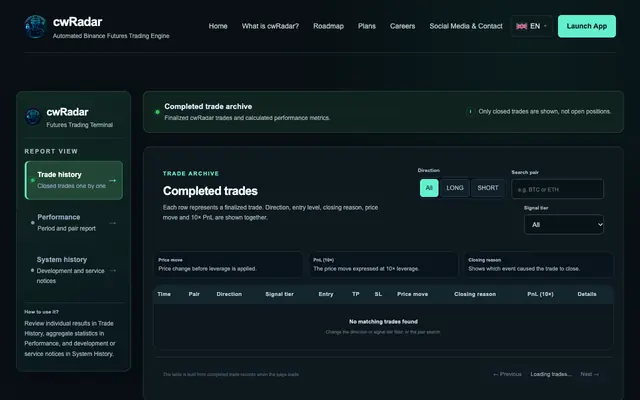Click the TRADE ARCHIVE label
Screen dimensions: 640x400
tap(191, 173)
